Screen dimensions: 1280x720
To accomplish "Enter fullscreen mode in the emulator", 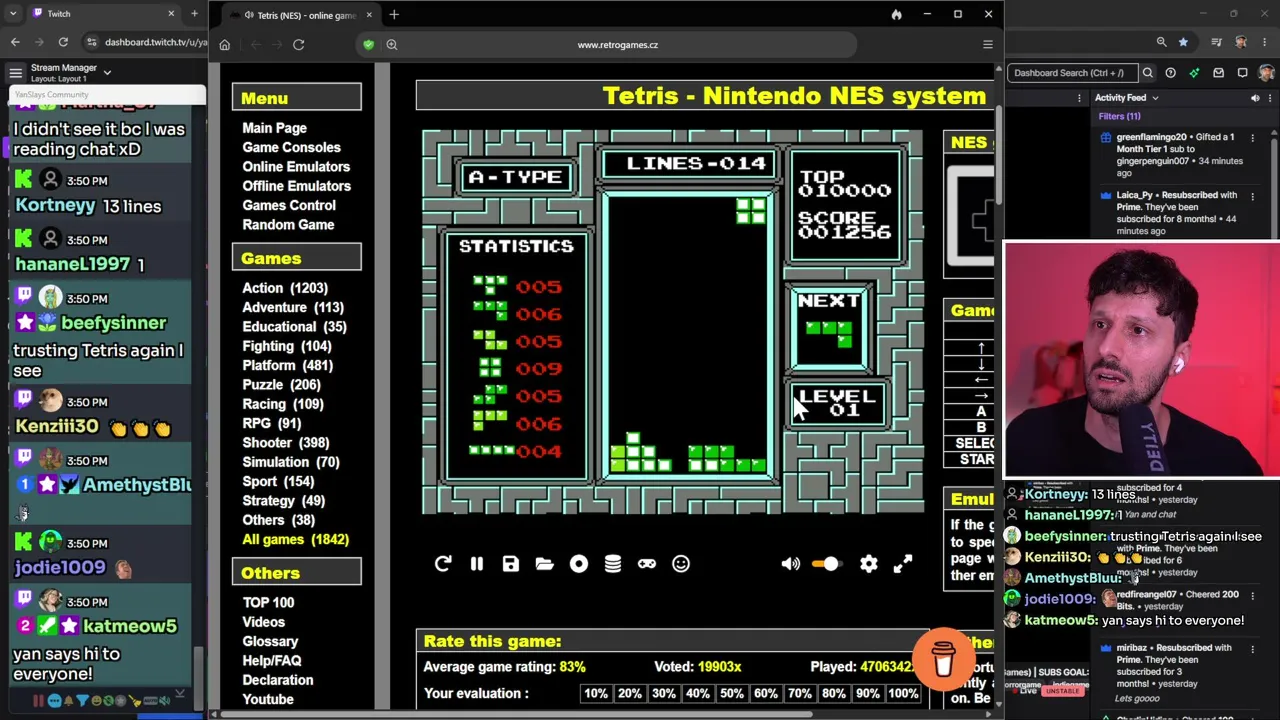I will [903, 564].
